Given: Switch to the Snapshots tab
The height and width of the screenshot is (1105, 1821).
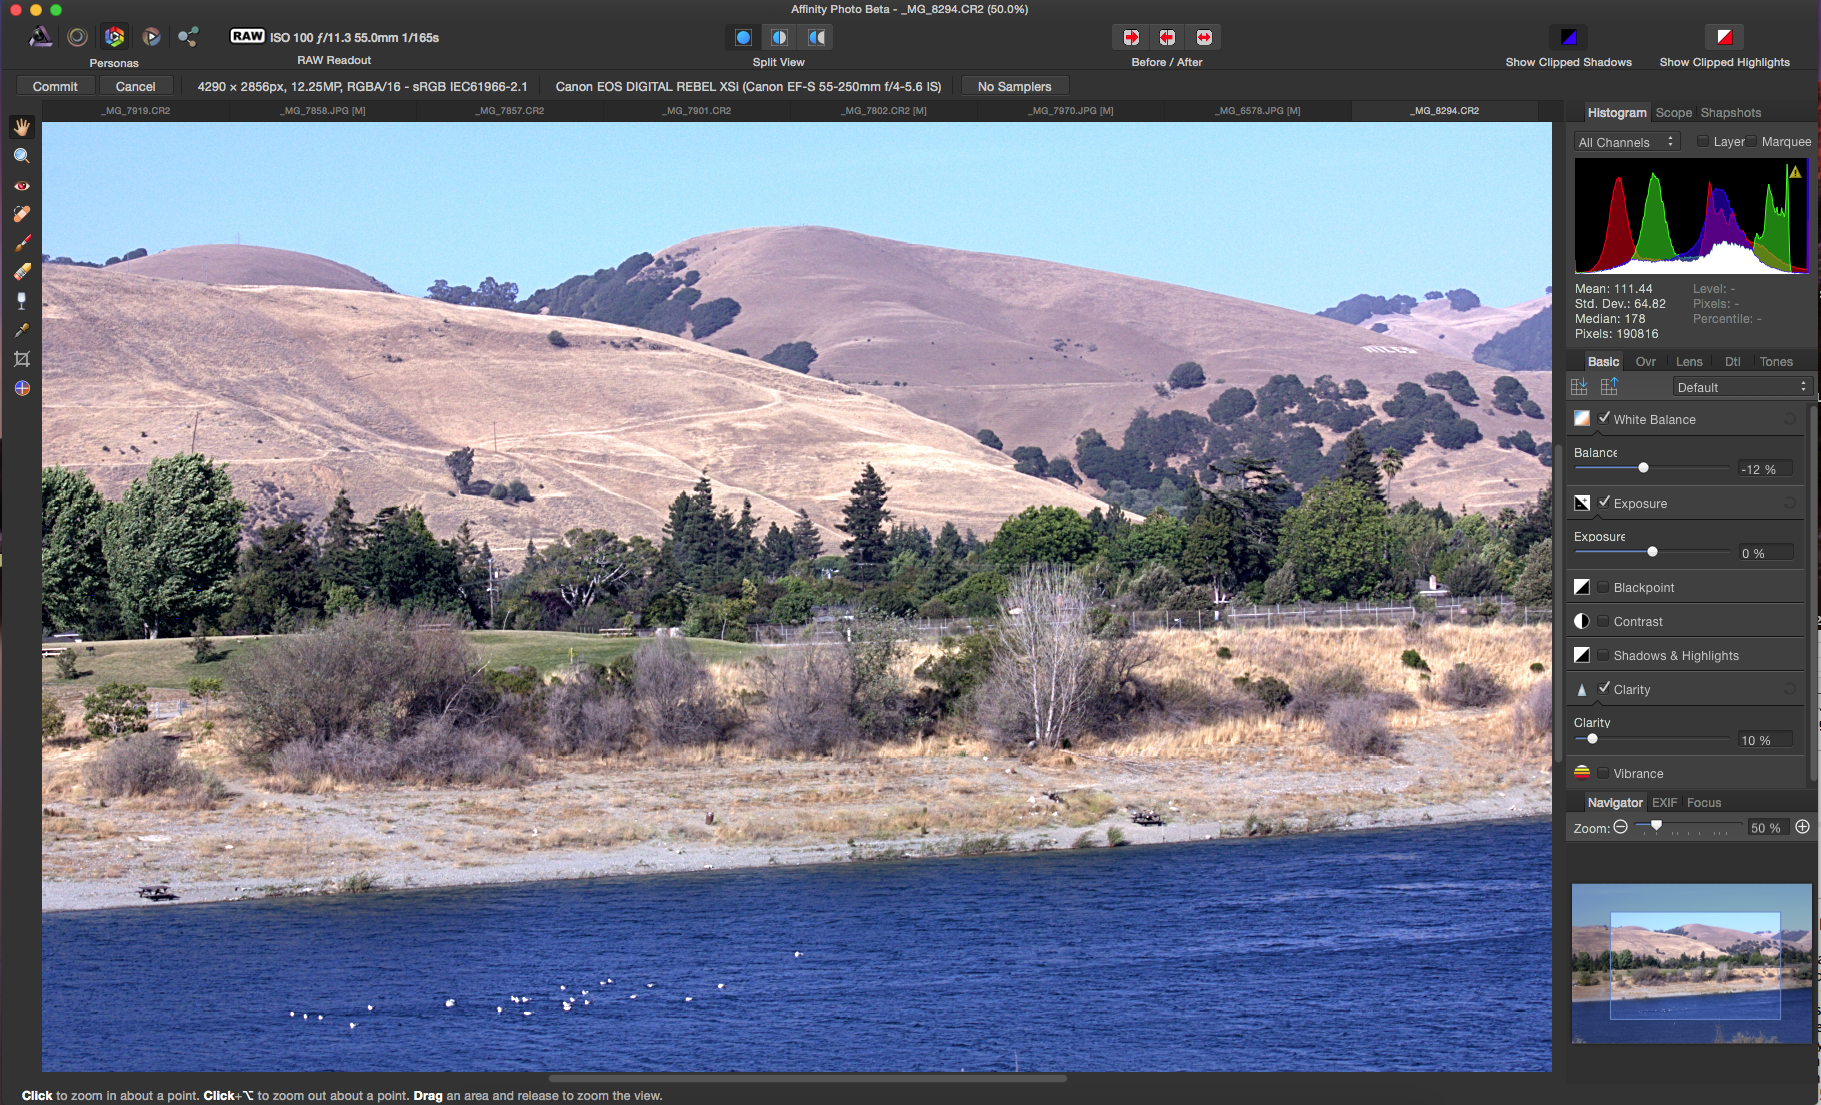Looking at the screenshot, I should pyautogui.click(x=1730, y=113).
